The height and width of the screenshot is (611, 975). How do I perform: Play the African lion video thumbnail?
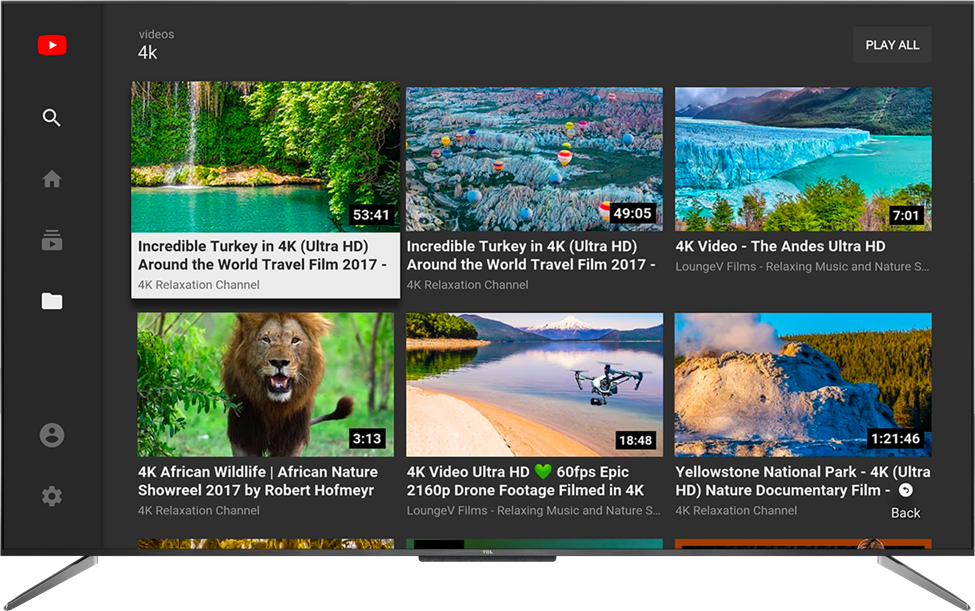[x=265, y=384]
